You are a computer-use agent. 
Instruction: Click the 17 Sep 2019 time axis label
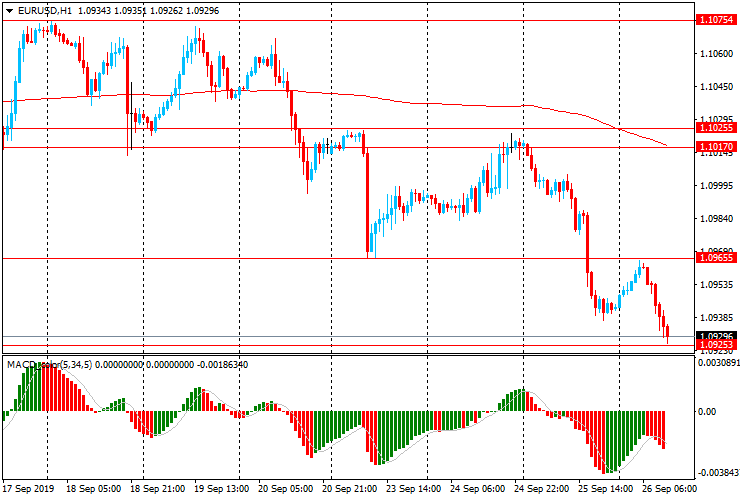click(28, 489)
